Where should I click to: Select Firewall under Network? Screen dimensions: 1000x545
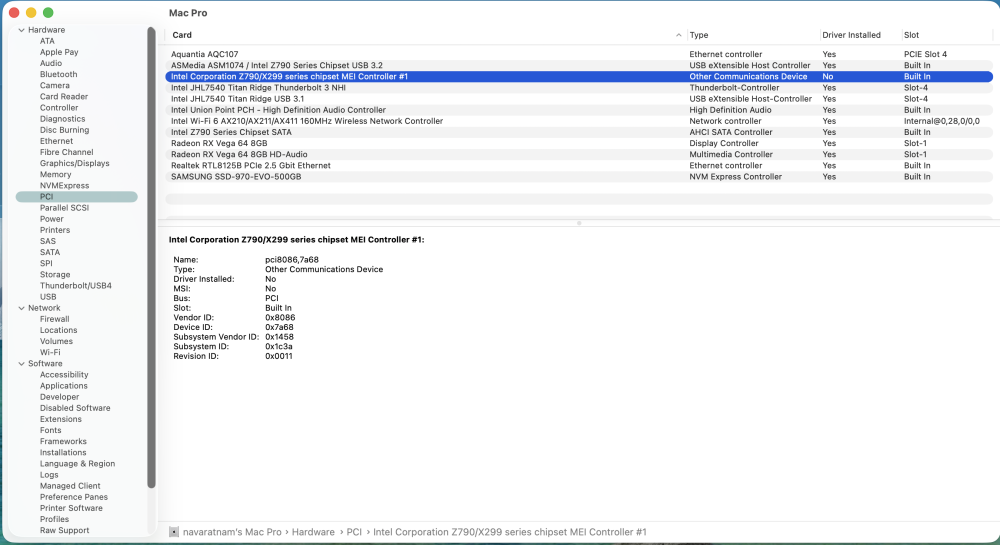click(x=55, y=319)
